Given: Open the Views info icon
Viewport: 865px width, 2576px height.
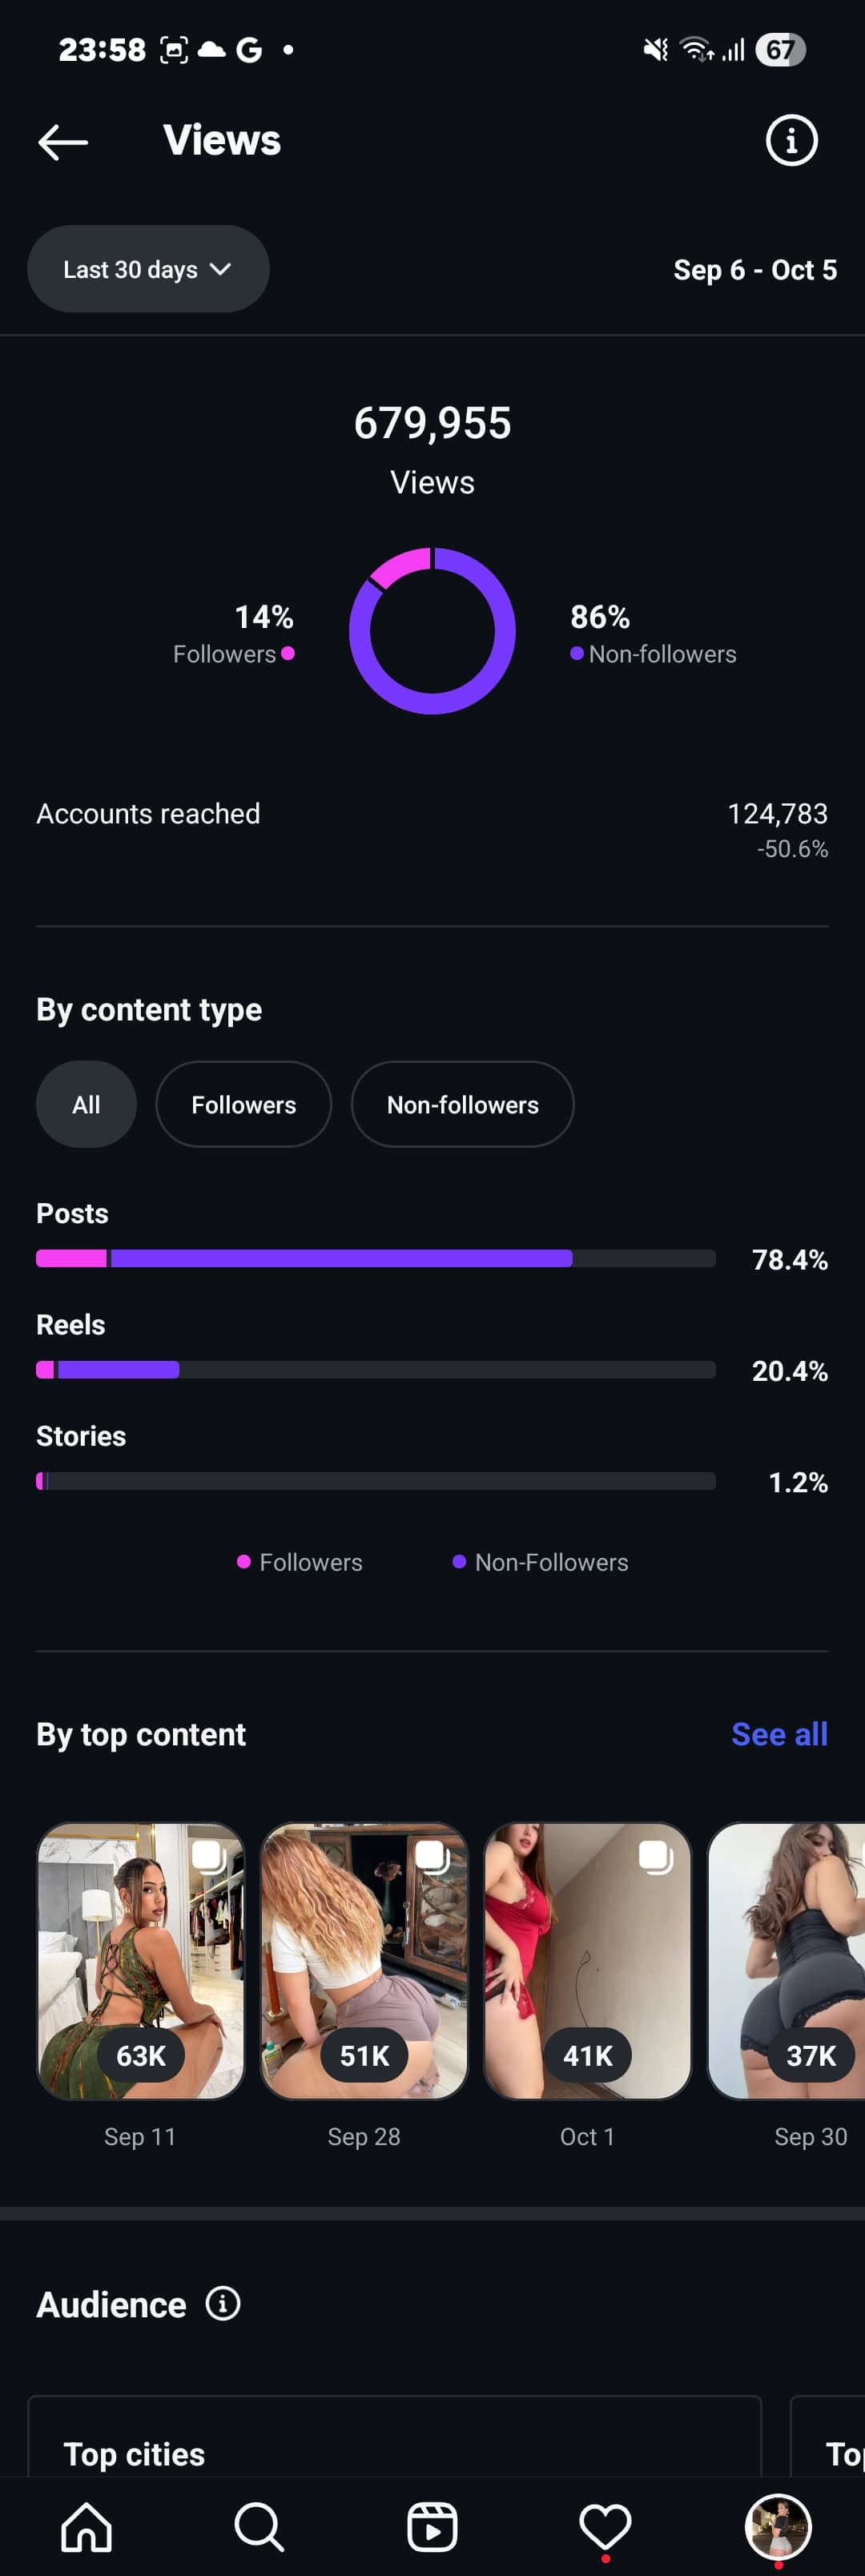Looking at the screenshot, I should tap(791, 141).
